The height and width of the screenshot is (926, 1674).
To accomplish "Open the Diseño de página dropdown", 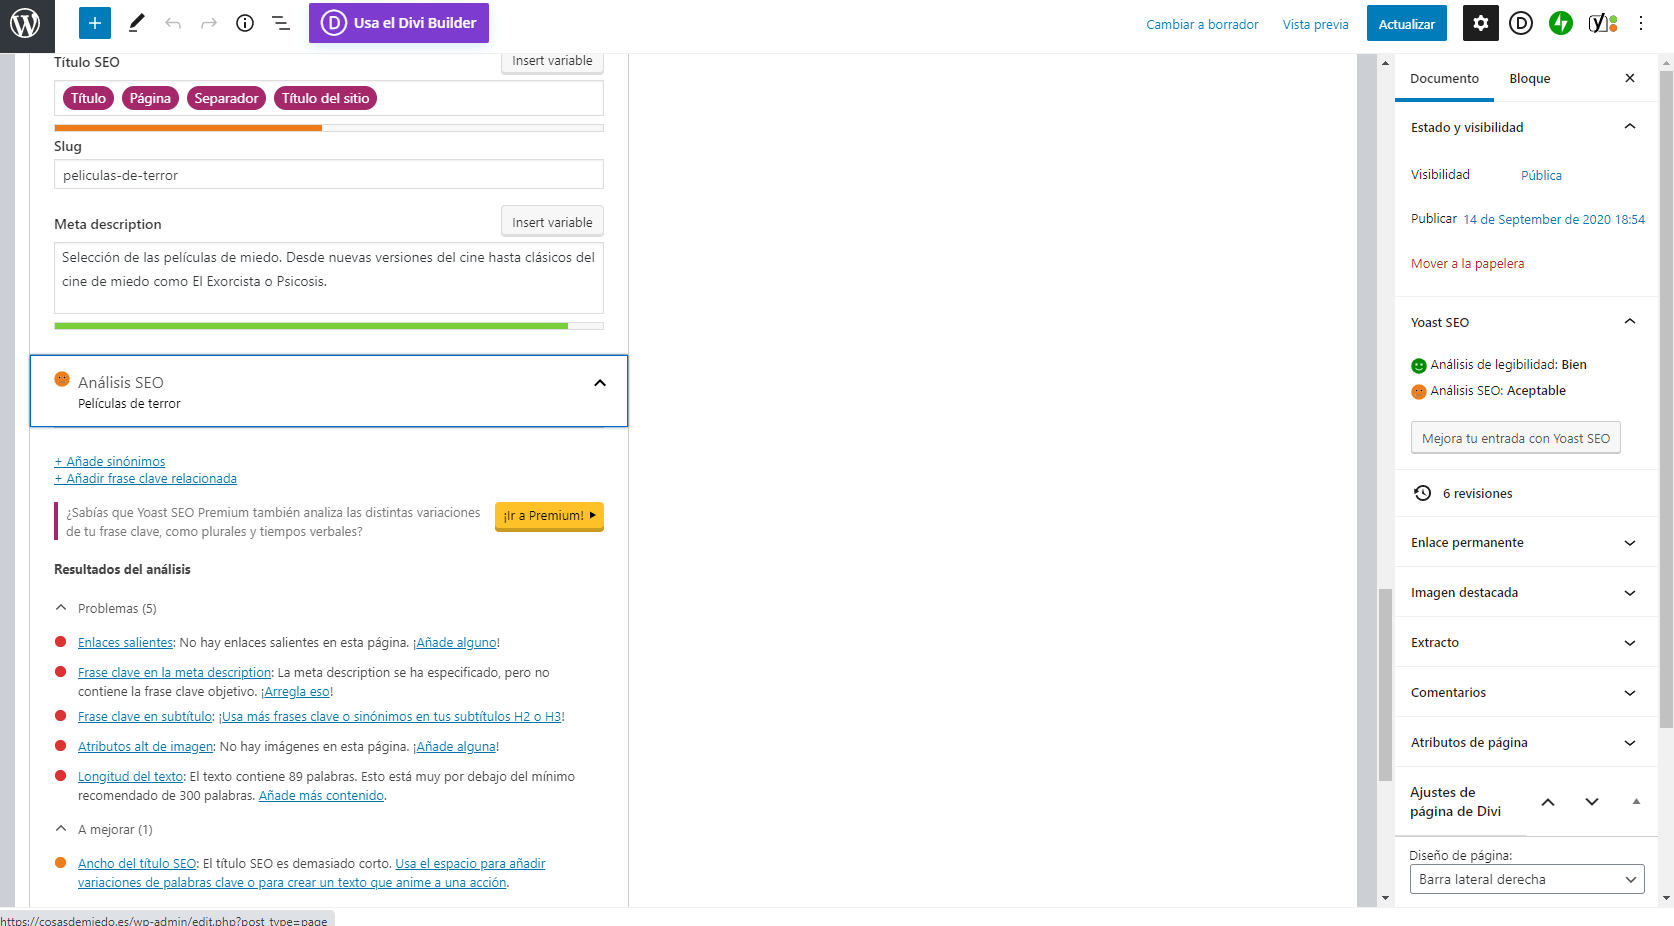I will click(1526, 880).
